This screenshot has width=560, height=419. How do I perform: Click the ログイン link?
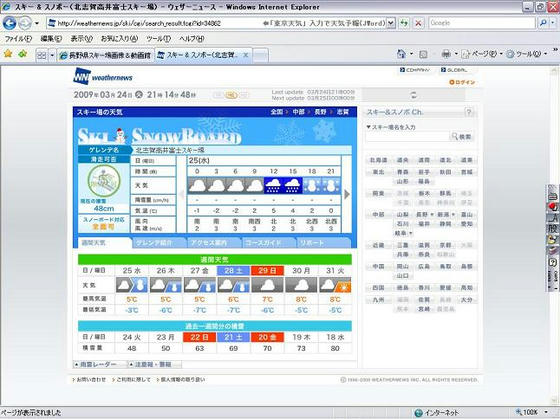[462, 82]
